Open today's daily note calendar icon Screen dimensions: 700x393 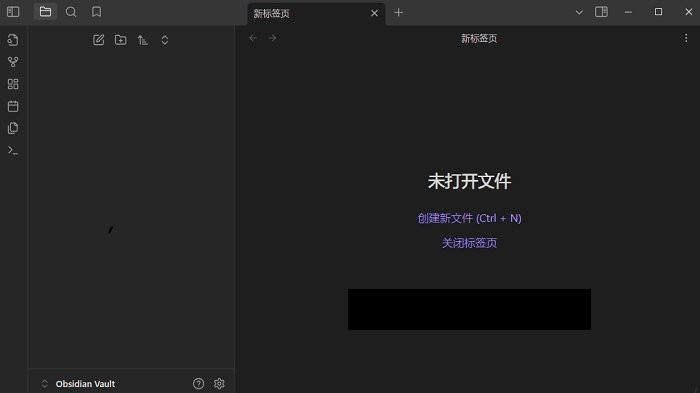13,106
